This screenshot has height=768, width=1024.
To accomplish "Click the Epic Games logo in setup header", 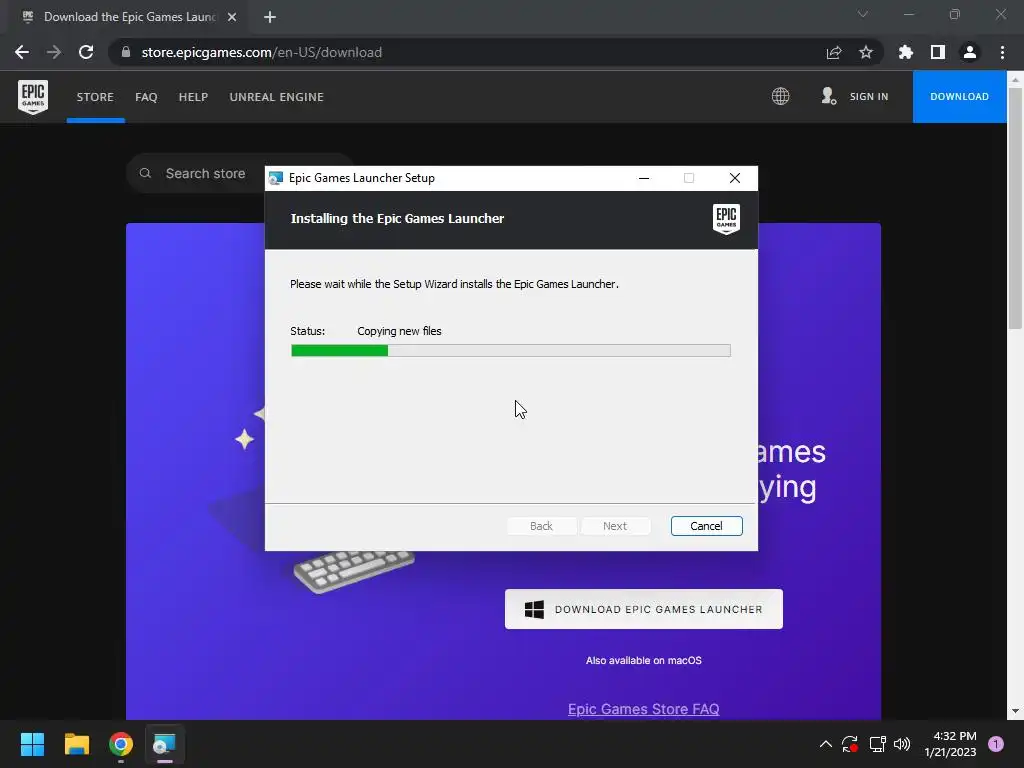I will coord(726,219).
